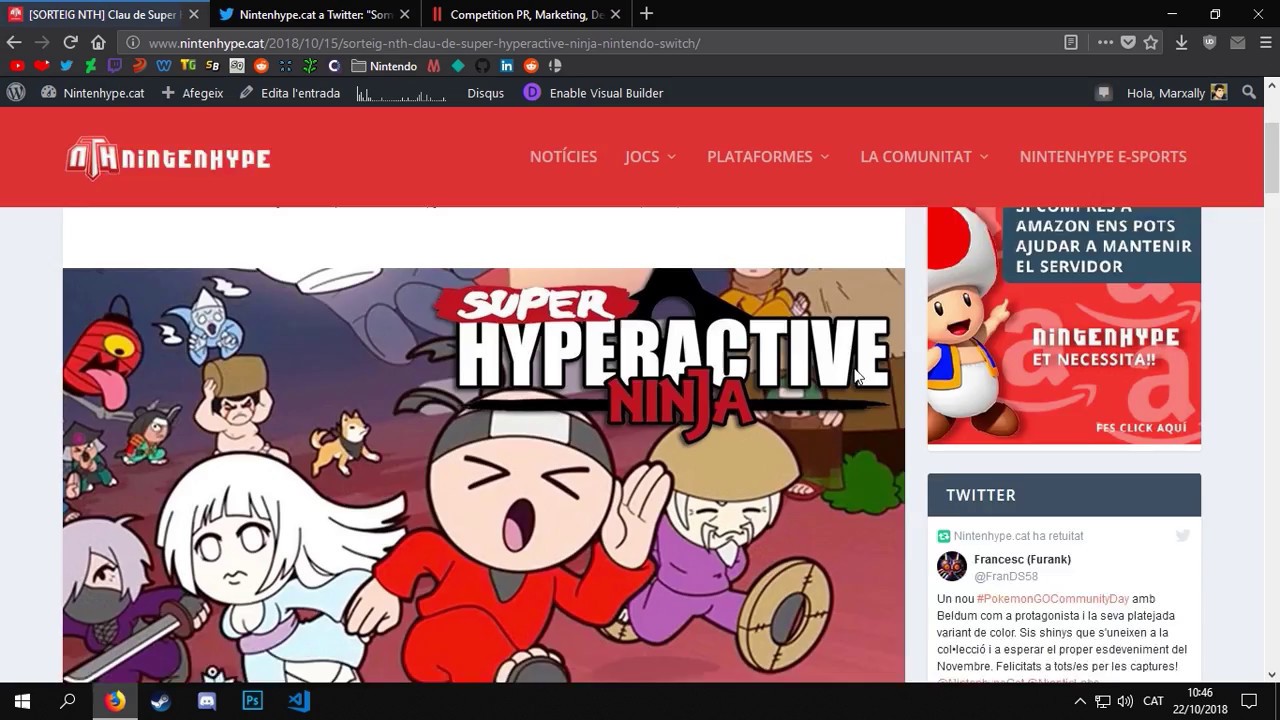Viewport: 1280px width, 720px height.
Task: Close the Competition PR, Marketing tab
Action: tap(615, 14)
